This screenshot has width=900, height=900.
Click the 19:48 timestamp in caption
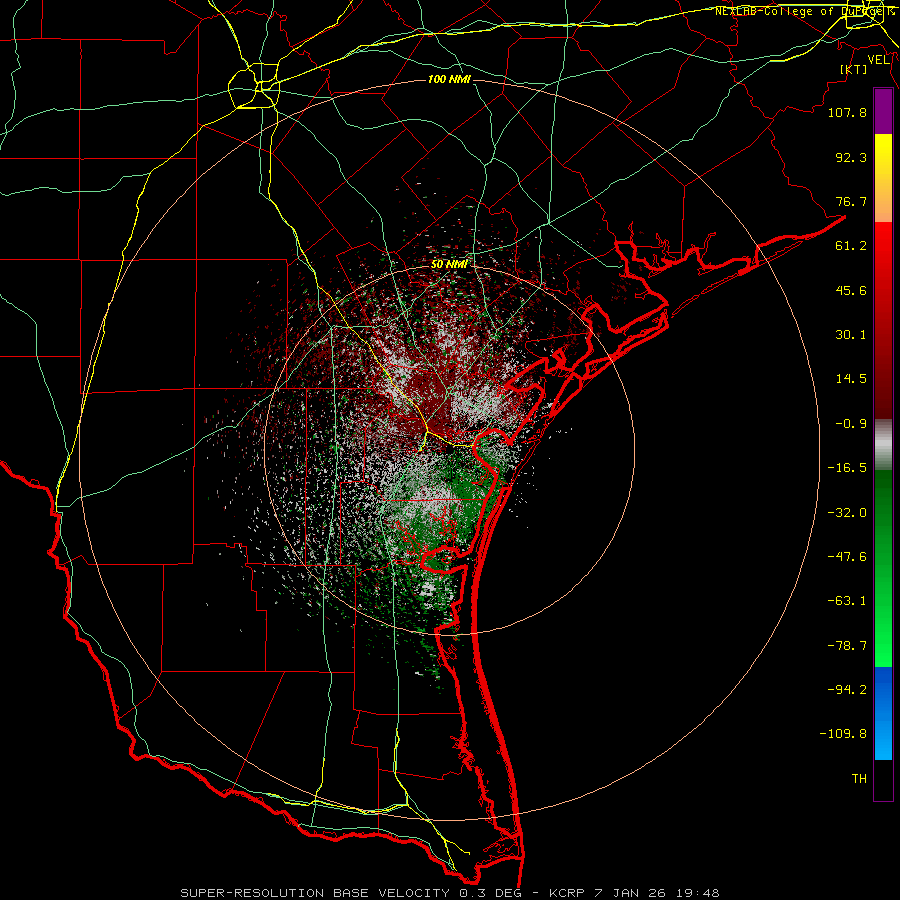699,893
